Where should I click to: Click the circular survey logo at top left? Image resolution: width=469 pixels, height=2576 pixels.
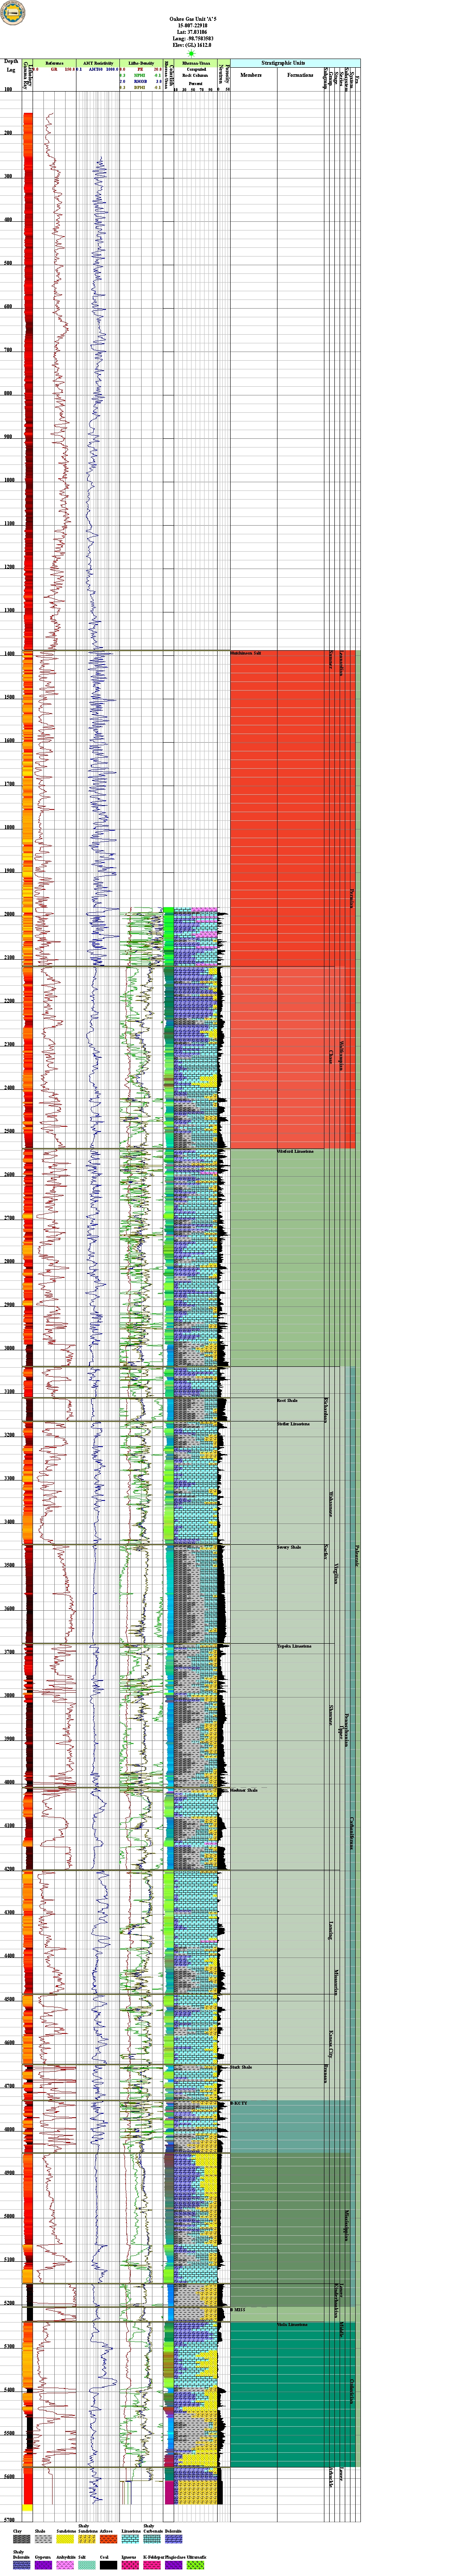14,13
